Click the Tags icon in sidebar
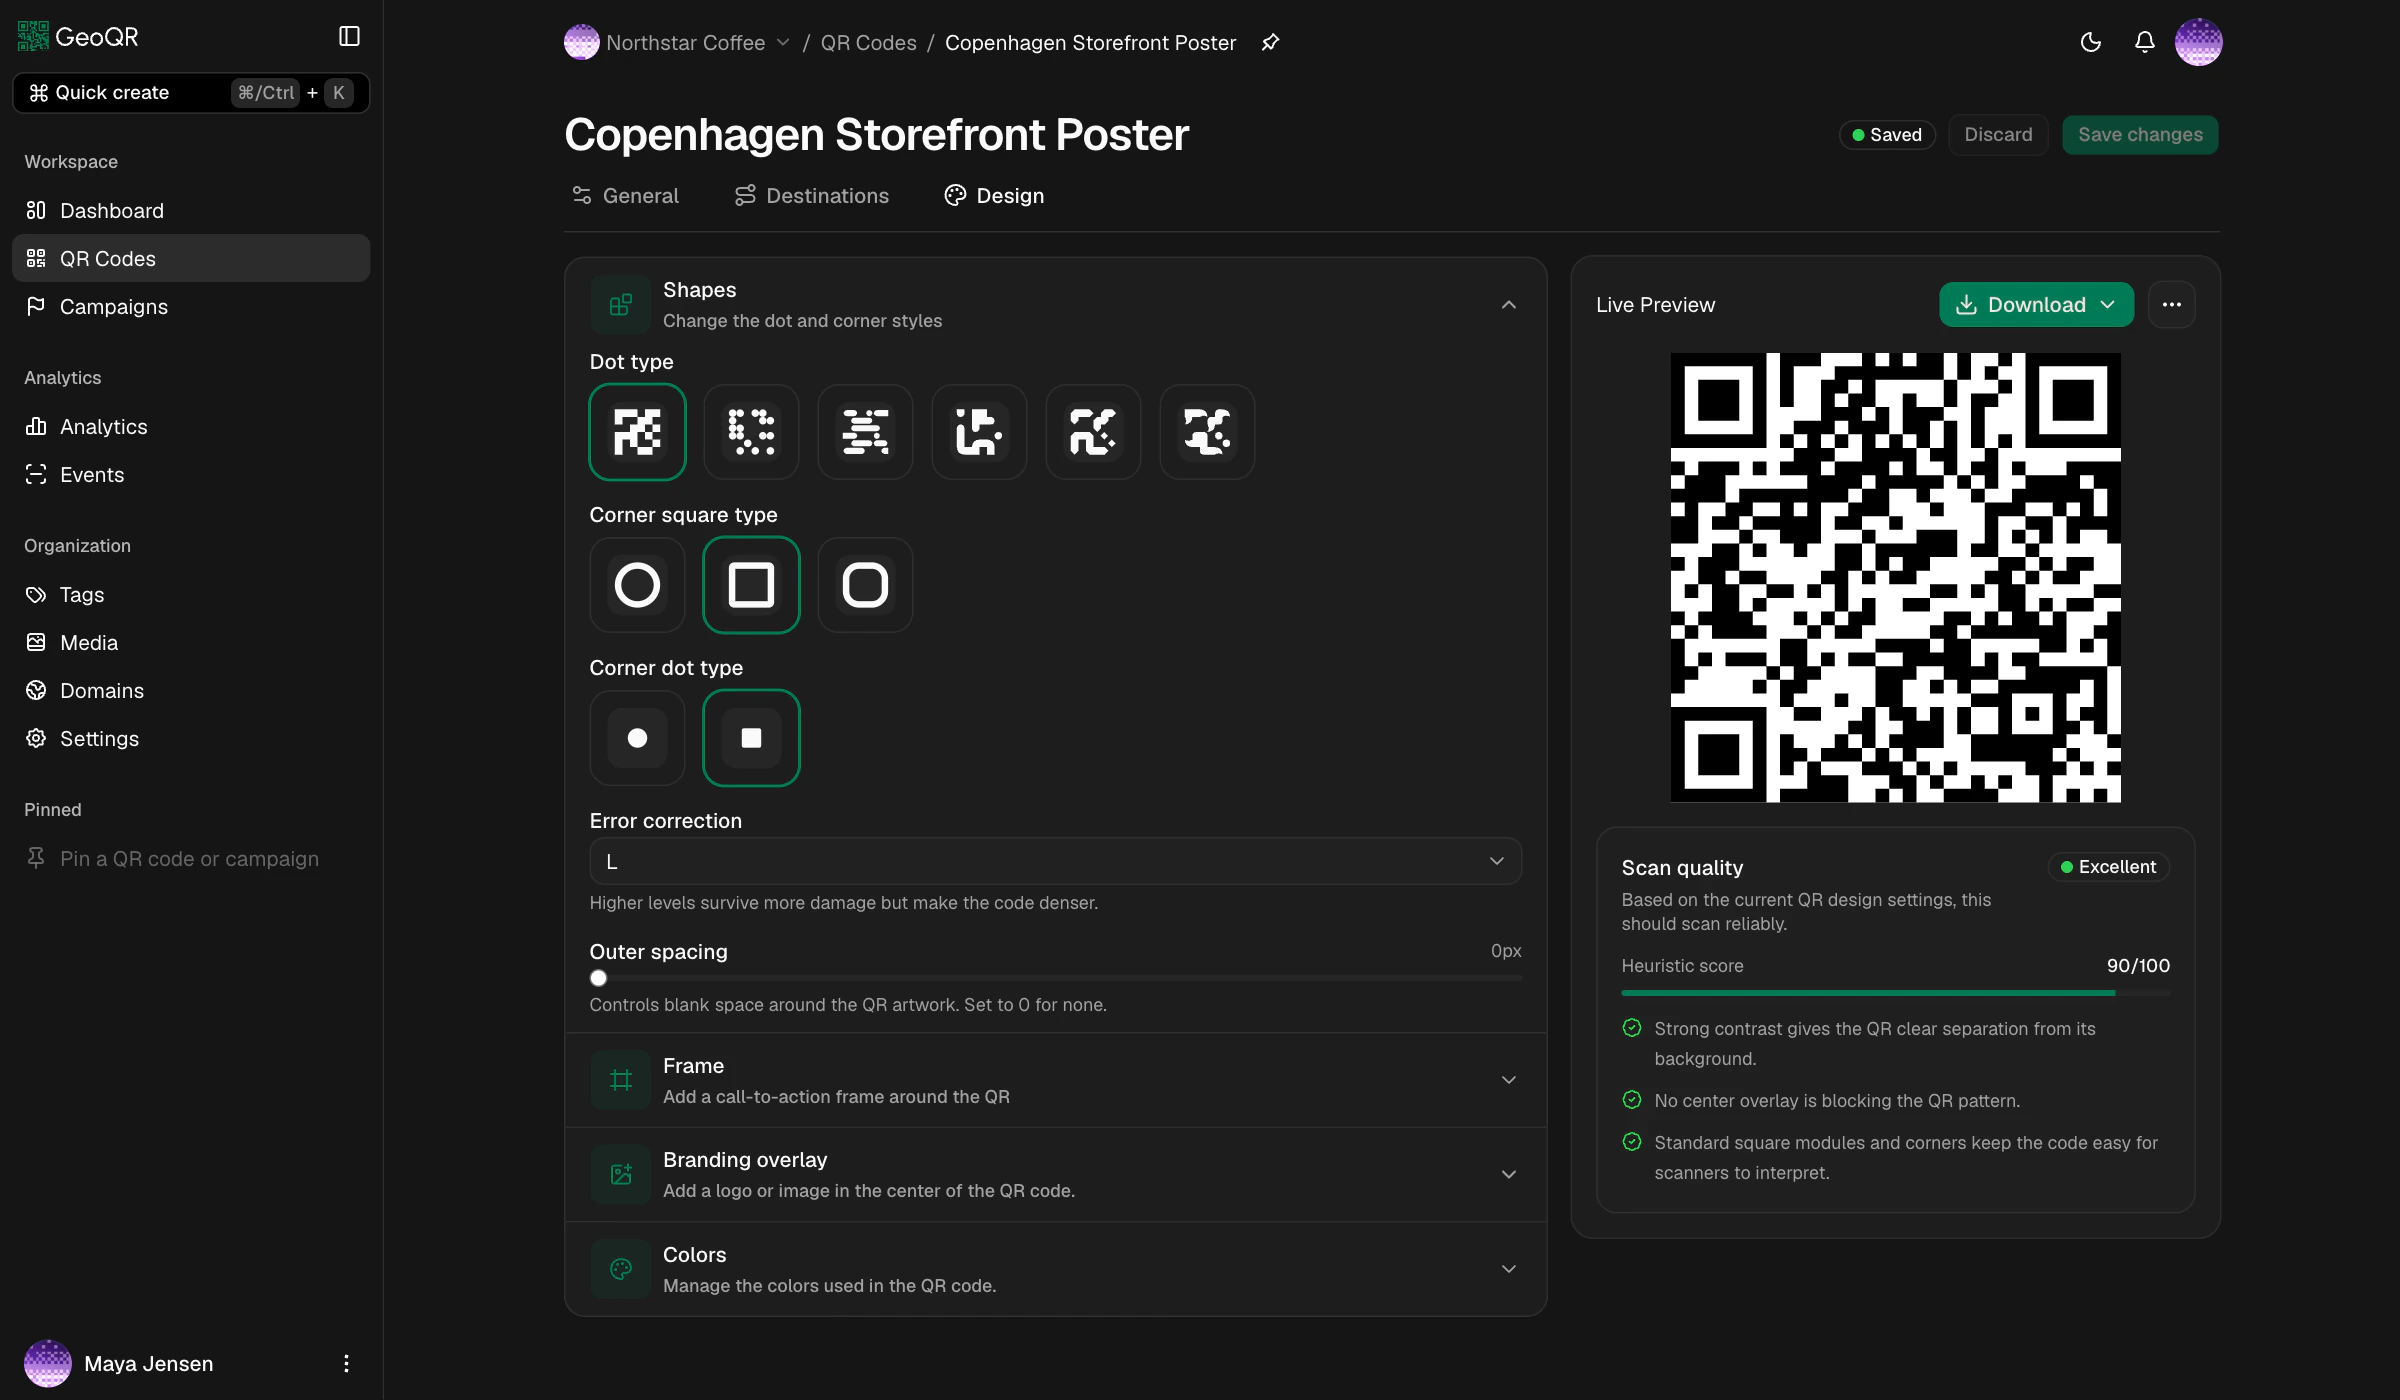 pos(36,594)
